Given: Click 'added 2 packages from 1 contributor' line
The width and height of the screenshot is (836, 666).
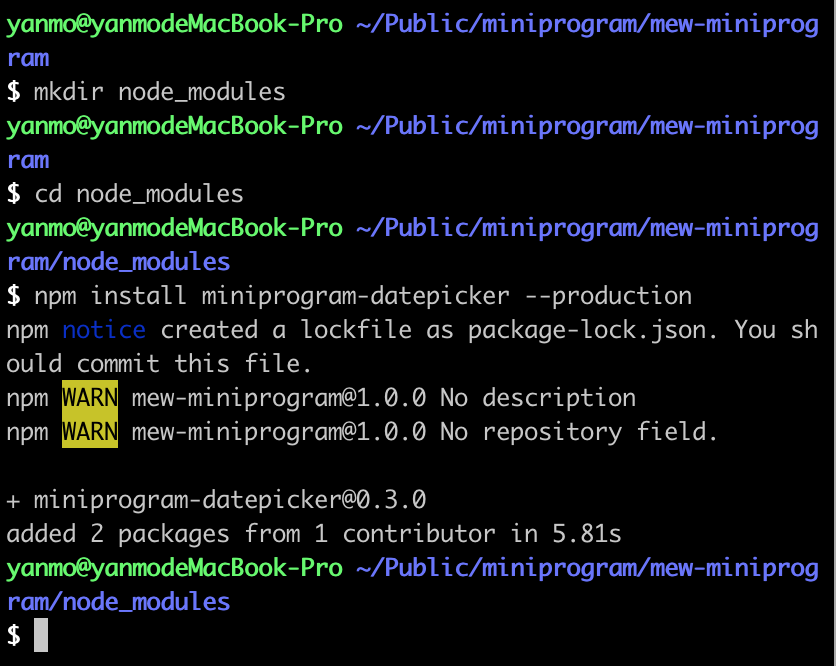Looking at the screenshot, I should coord(314,534).
